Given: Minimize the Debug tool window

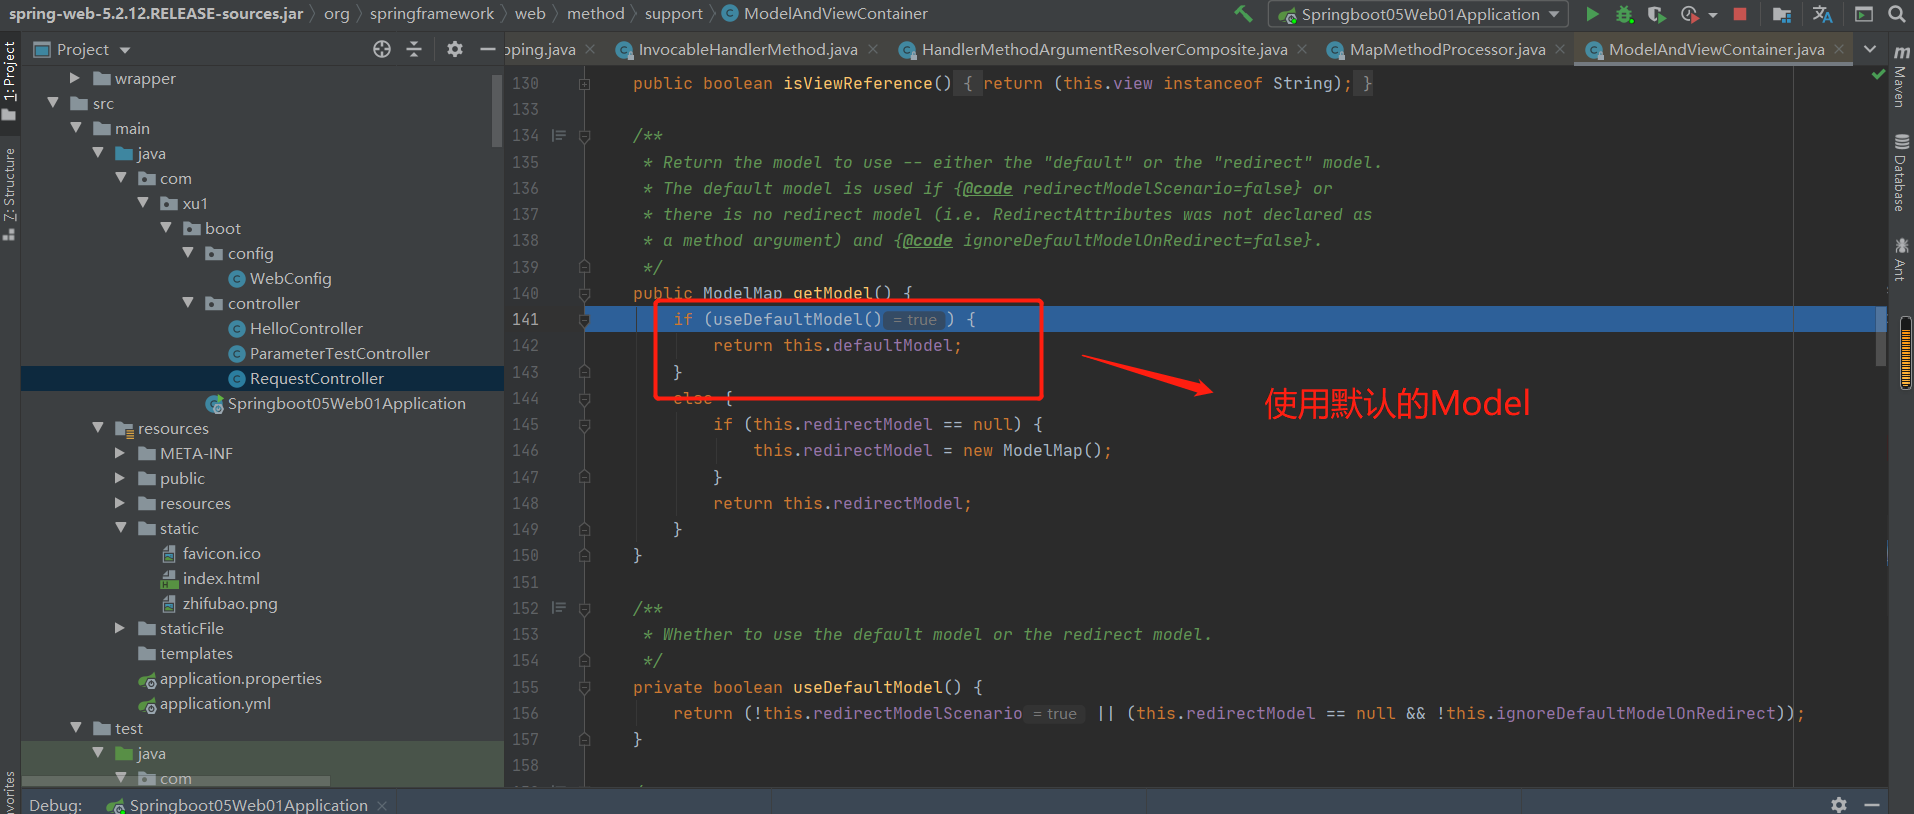Looking at the screenshot, I should [x=1872, y=804].
